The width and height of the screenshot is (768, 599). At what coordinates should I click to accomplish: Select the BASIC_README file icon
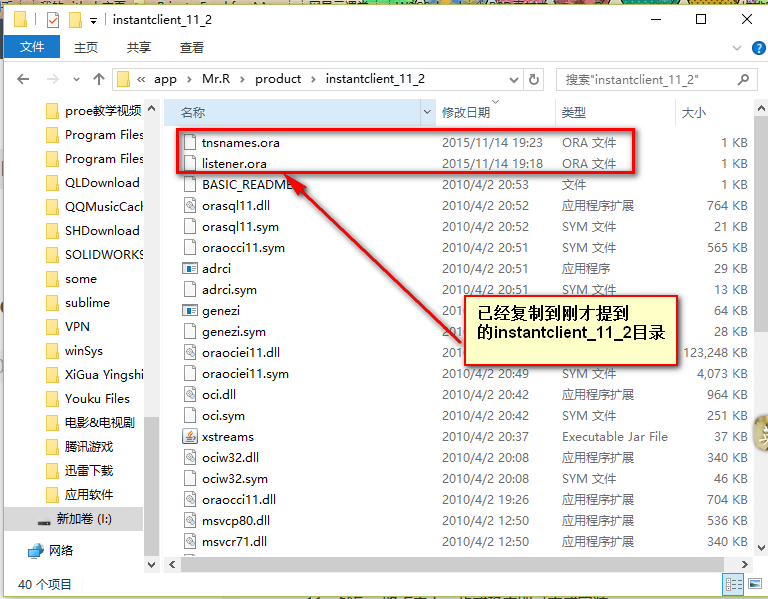click(190, 185)
